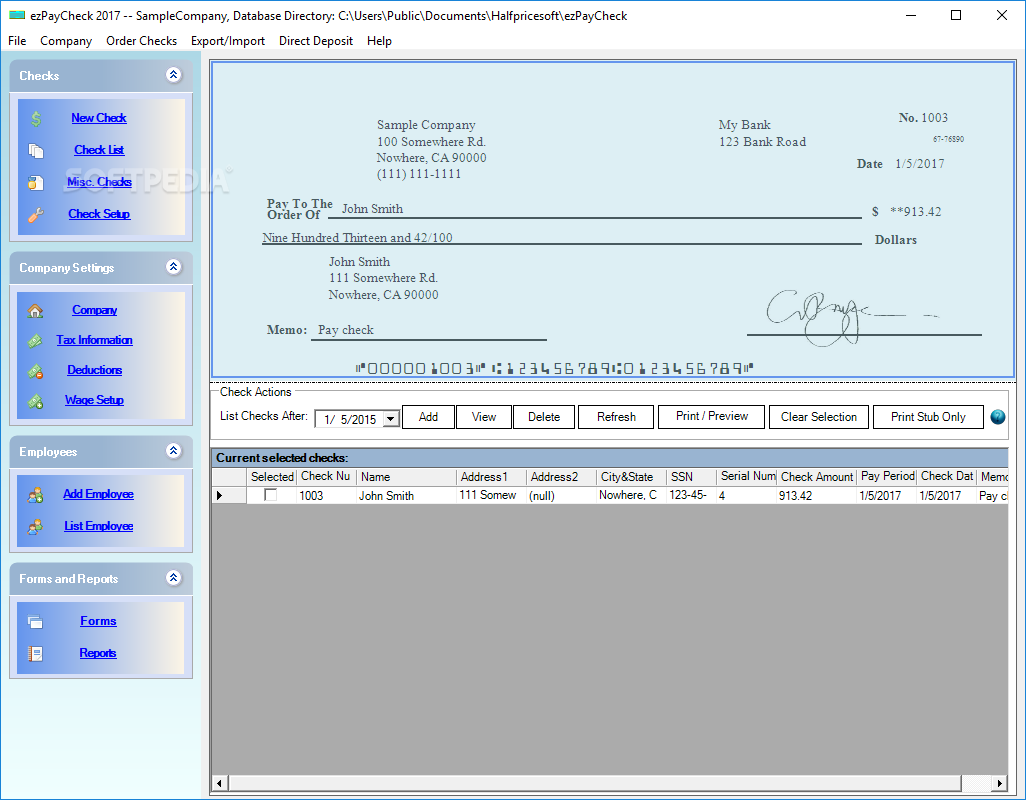Viewport: 1026px width, 800px height.
Task: Click the Print Stub Only button
Action: (928, 417)
